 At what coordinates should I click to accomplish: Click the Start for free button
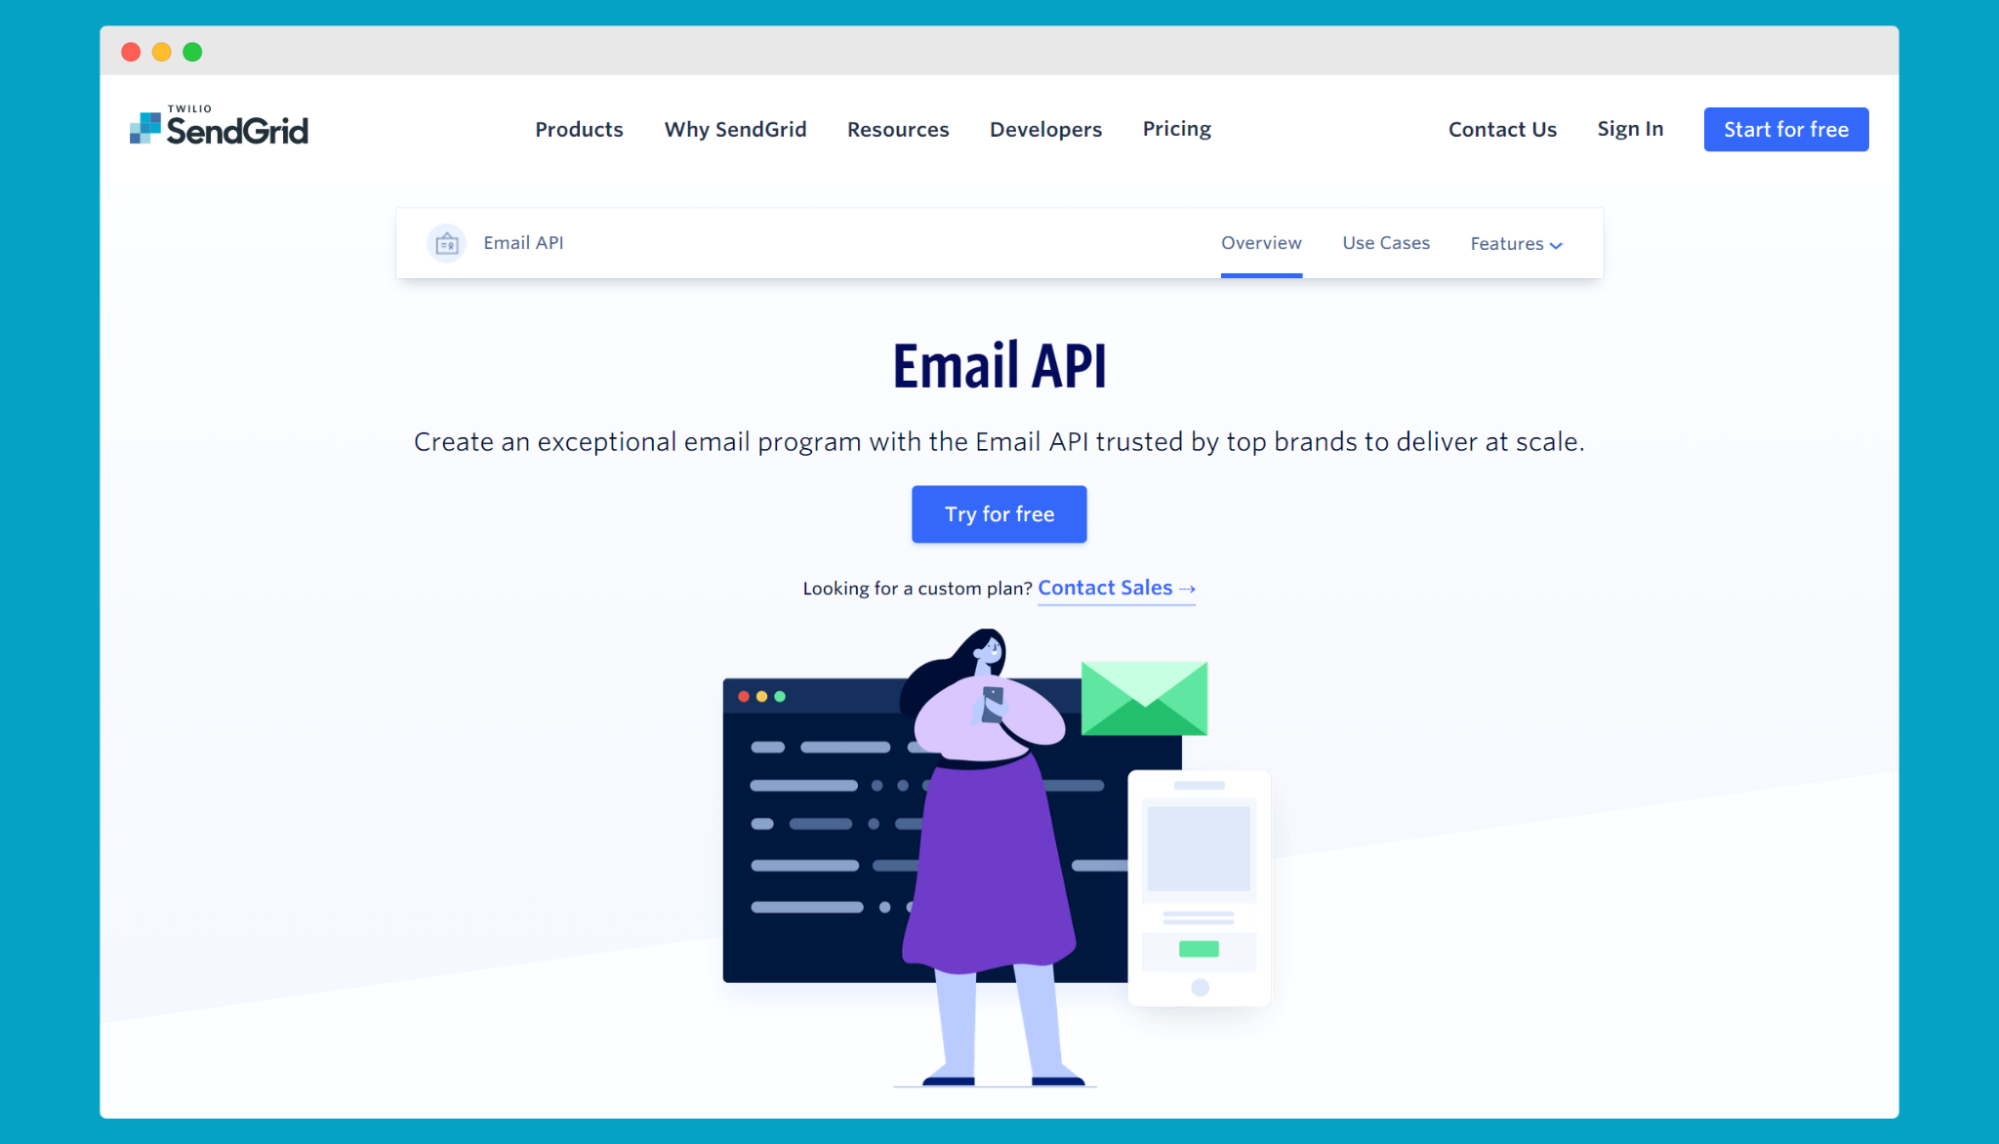click(x=1786, y=129)
